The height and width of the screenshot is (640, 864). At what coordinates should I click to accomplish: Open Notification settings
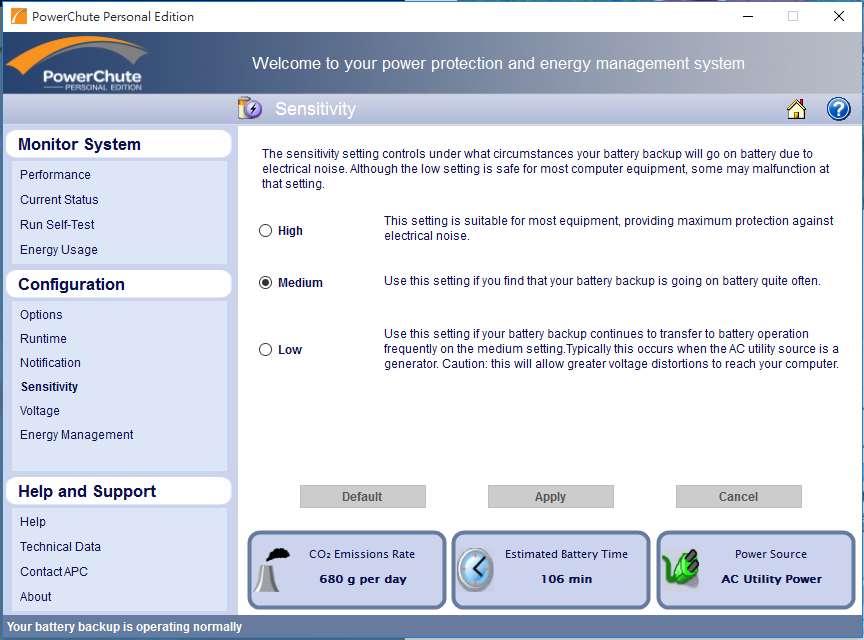[x=50, y=363]
